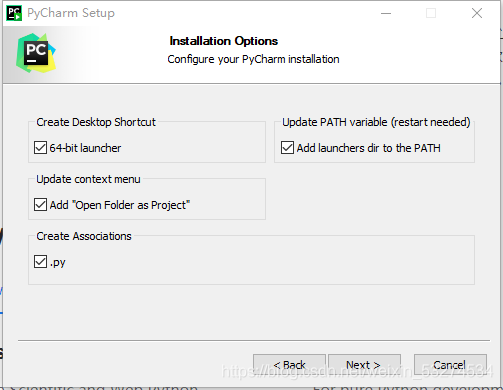
Task: Click the Create Associations group label
Action: (84, 236)
